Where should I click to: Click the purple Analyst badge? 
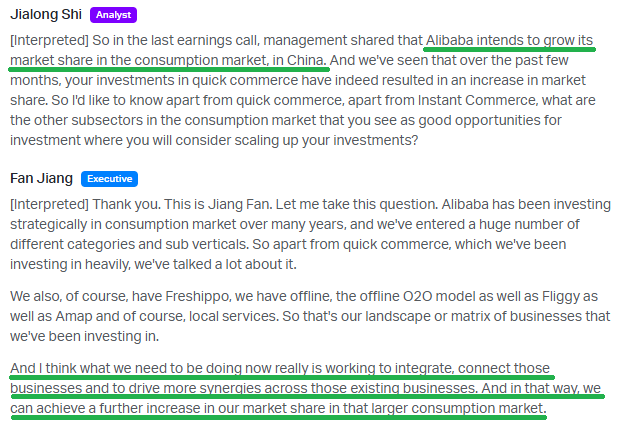pyautogui.click(x=113, y=16)
